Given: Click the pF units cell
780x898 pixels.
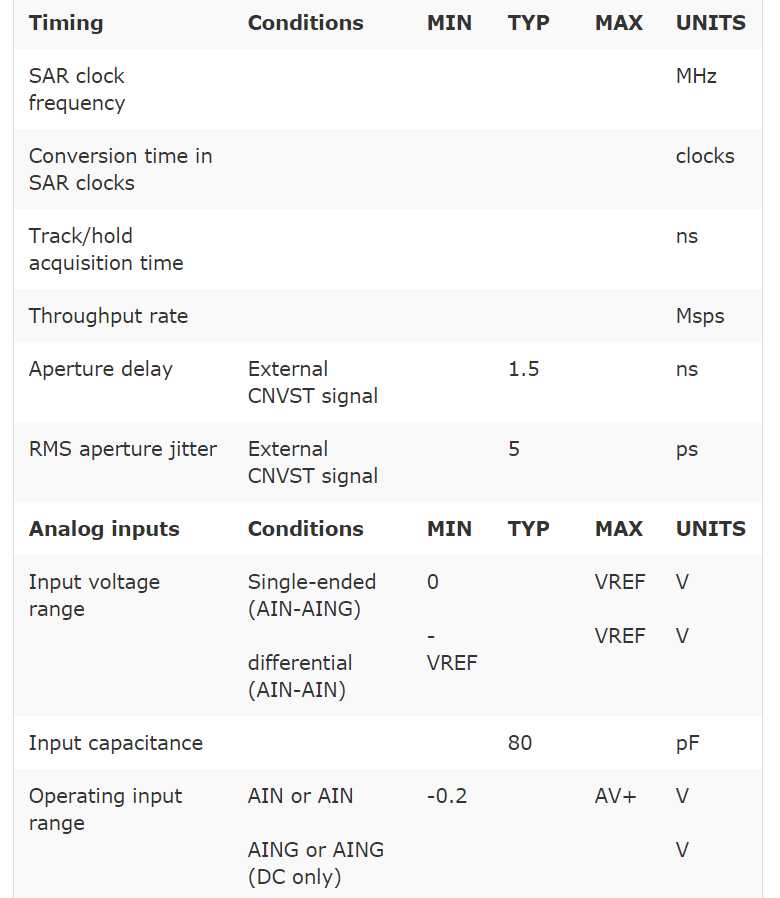Looking at the screenshot, I should [689, 743].
